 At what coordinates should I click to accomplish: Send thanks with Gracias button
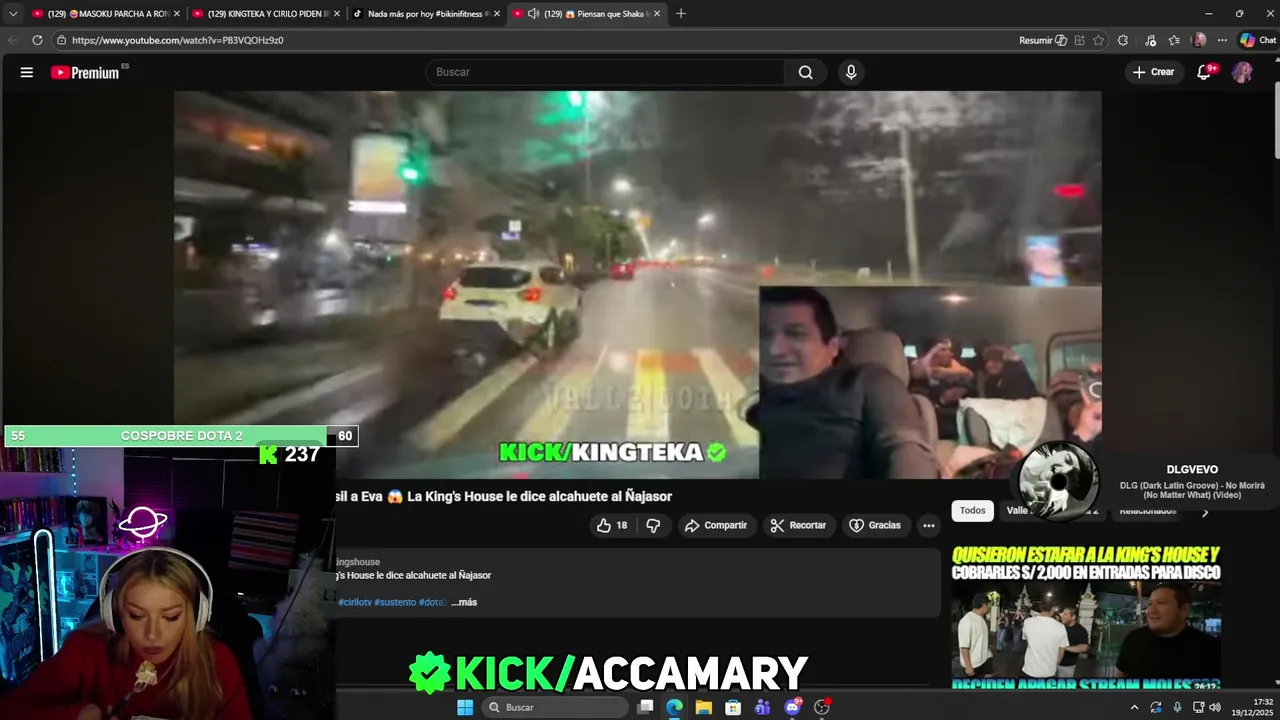(x=875, y=525)
